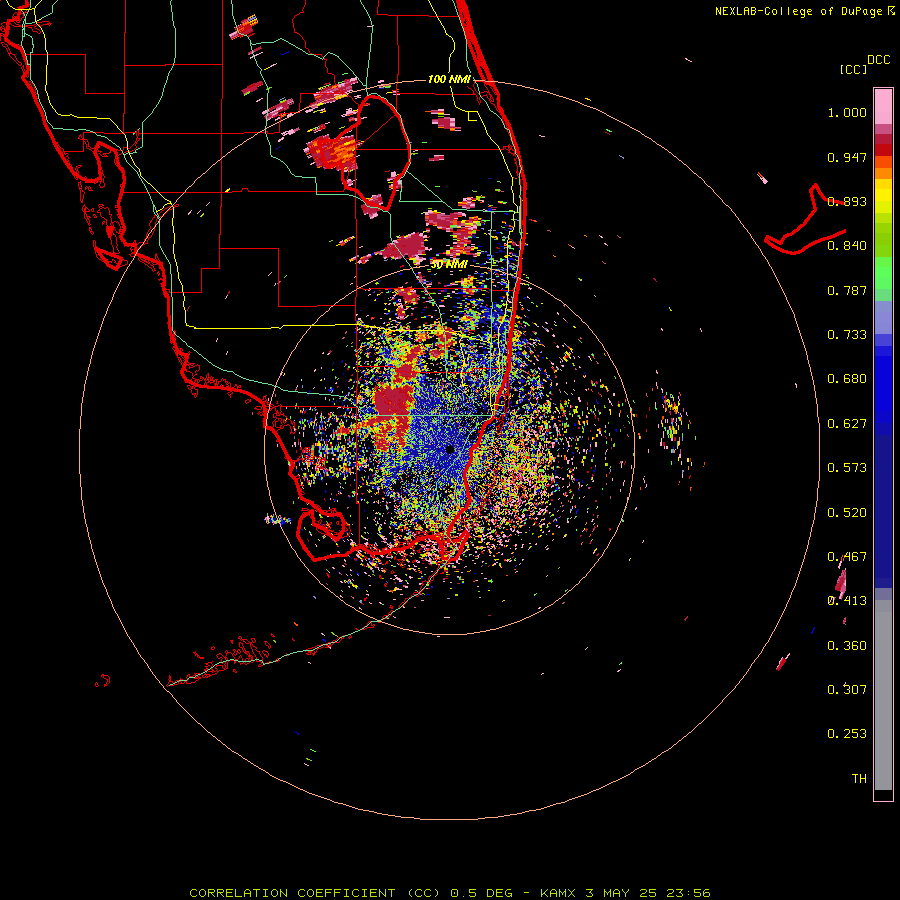Select the 0.627 scale value

pyautogui.click(x=847, y=424)
